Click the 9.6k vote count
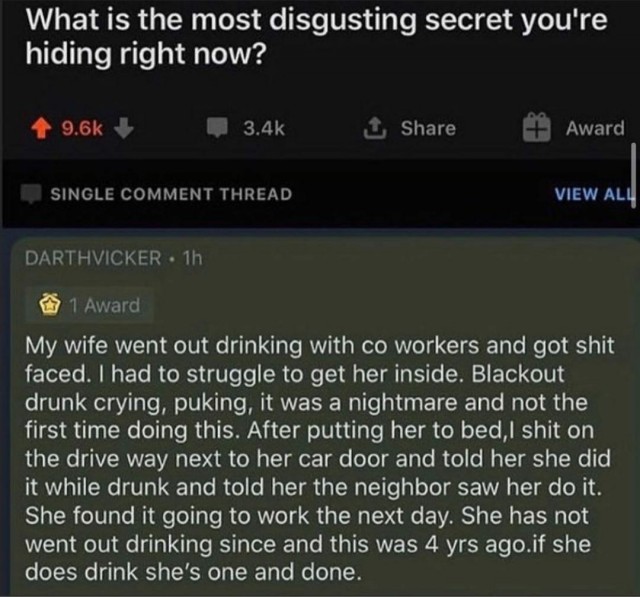This screenshot has height=597, width=640. 82,128
